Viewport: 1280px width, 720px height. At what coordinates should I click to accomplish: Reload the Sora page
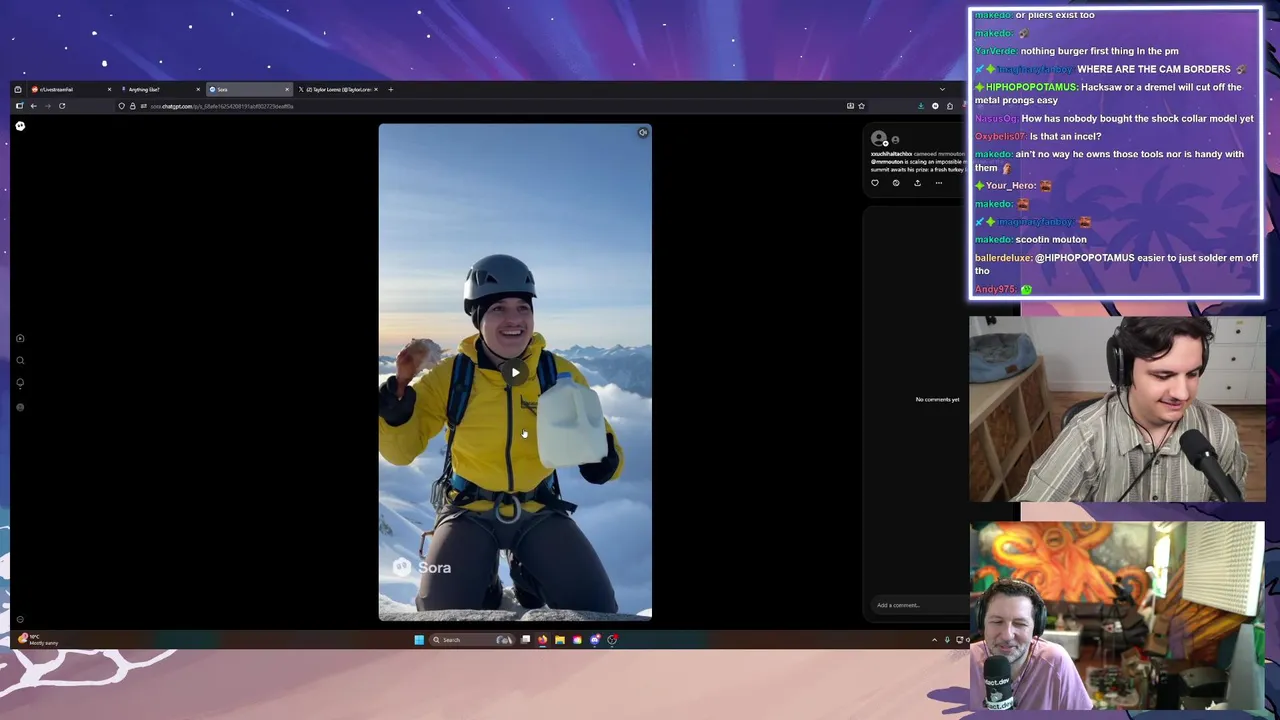(x=62, y=106)
